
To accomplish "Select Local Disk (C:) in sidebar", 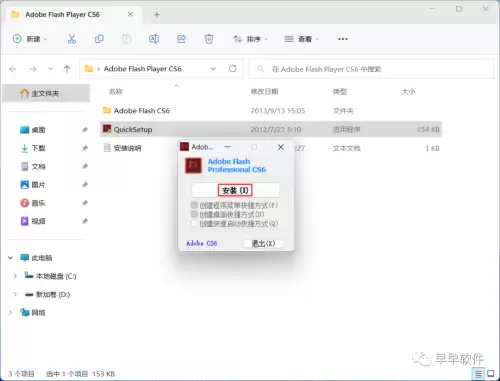I will 50,276.
